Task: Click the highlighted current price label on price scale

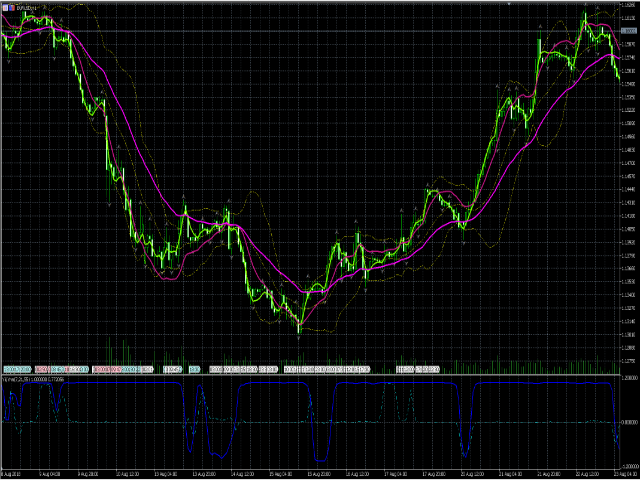Action: [x=629, y=32]
